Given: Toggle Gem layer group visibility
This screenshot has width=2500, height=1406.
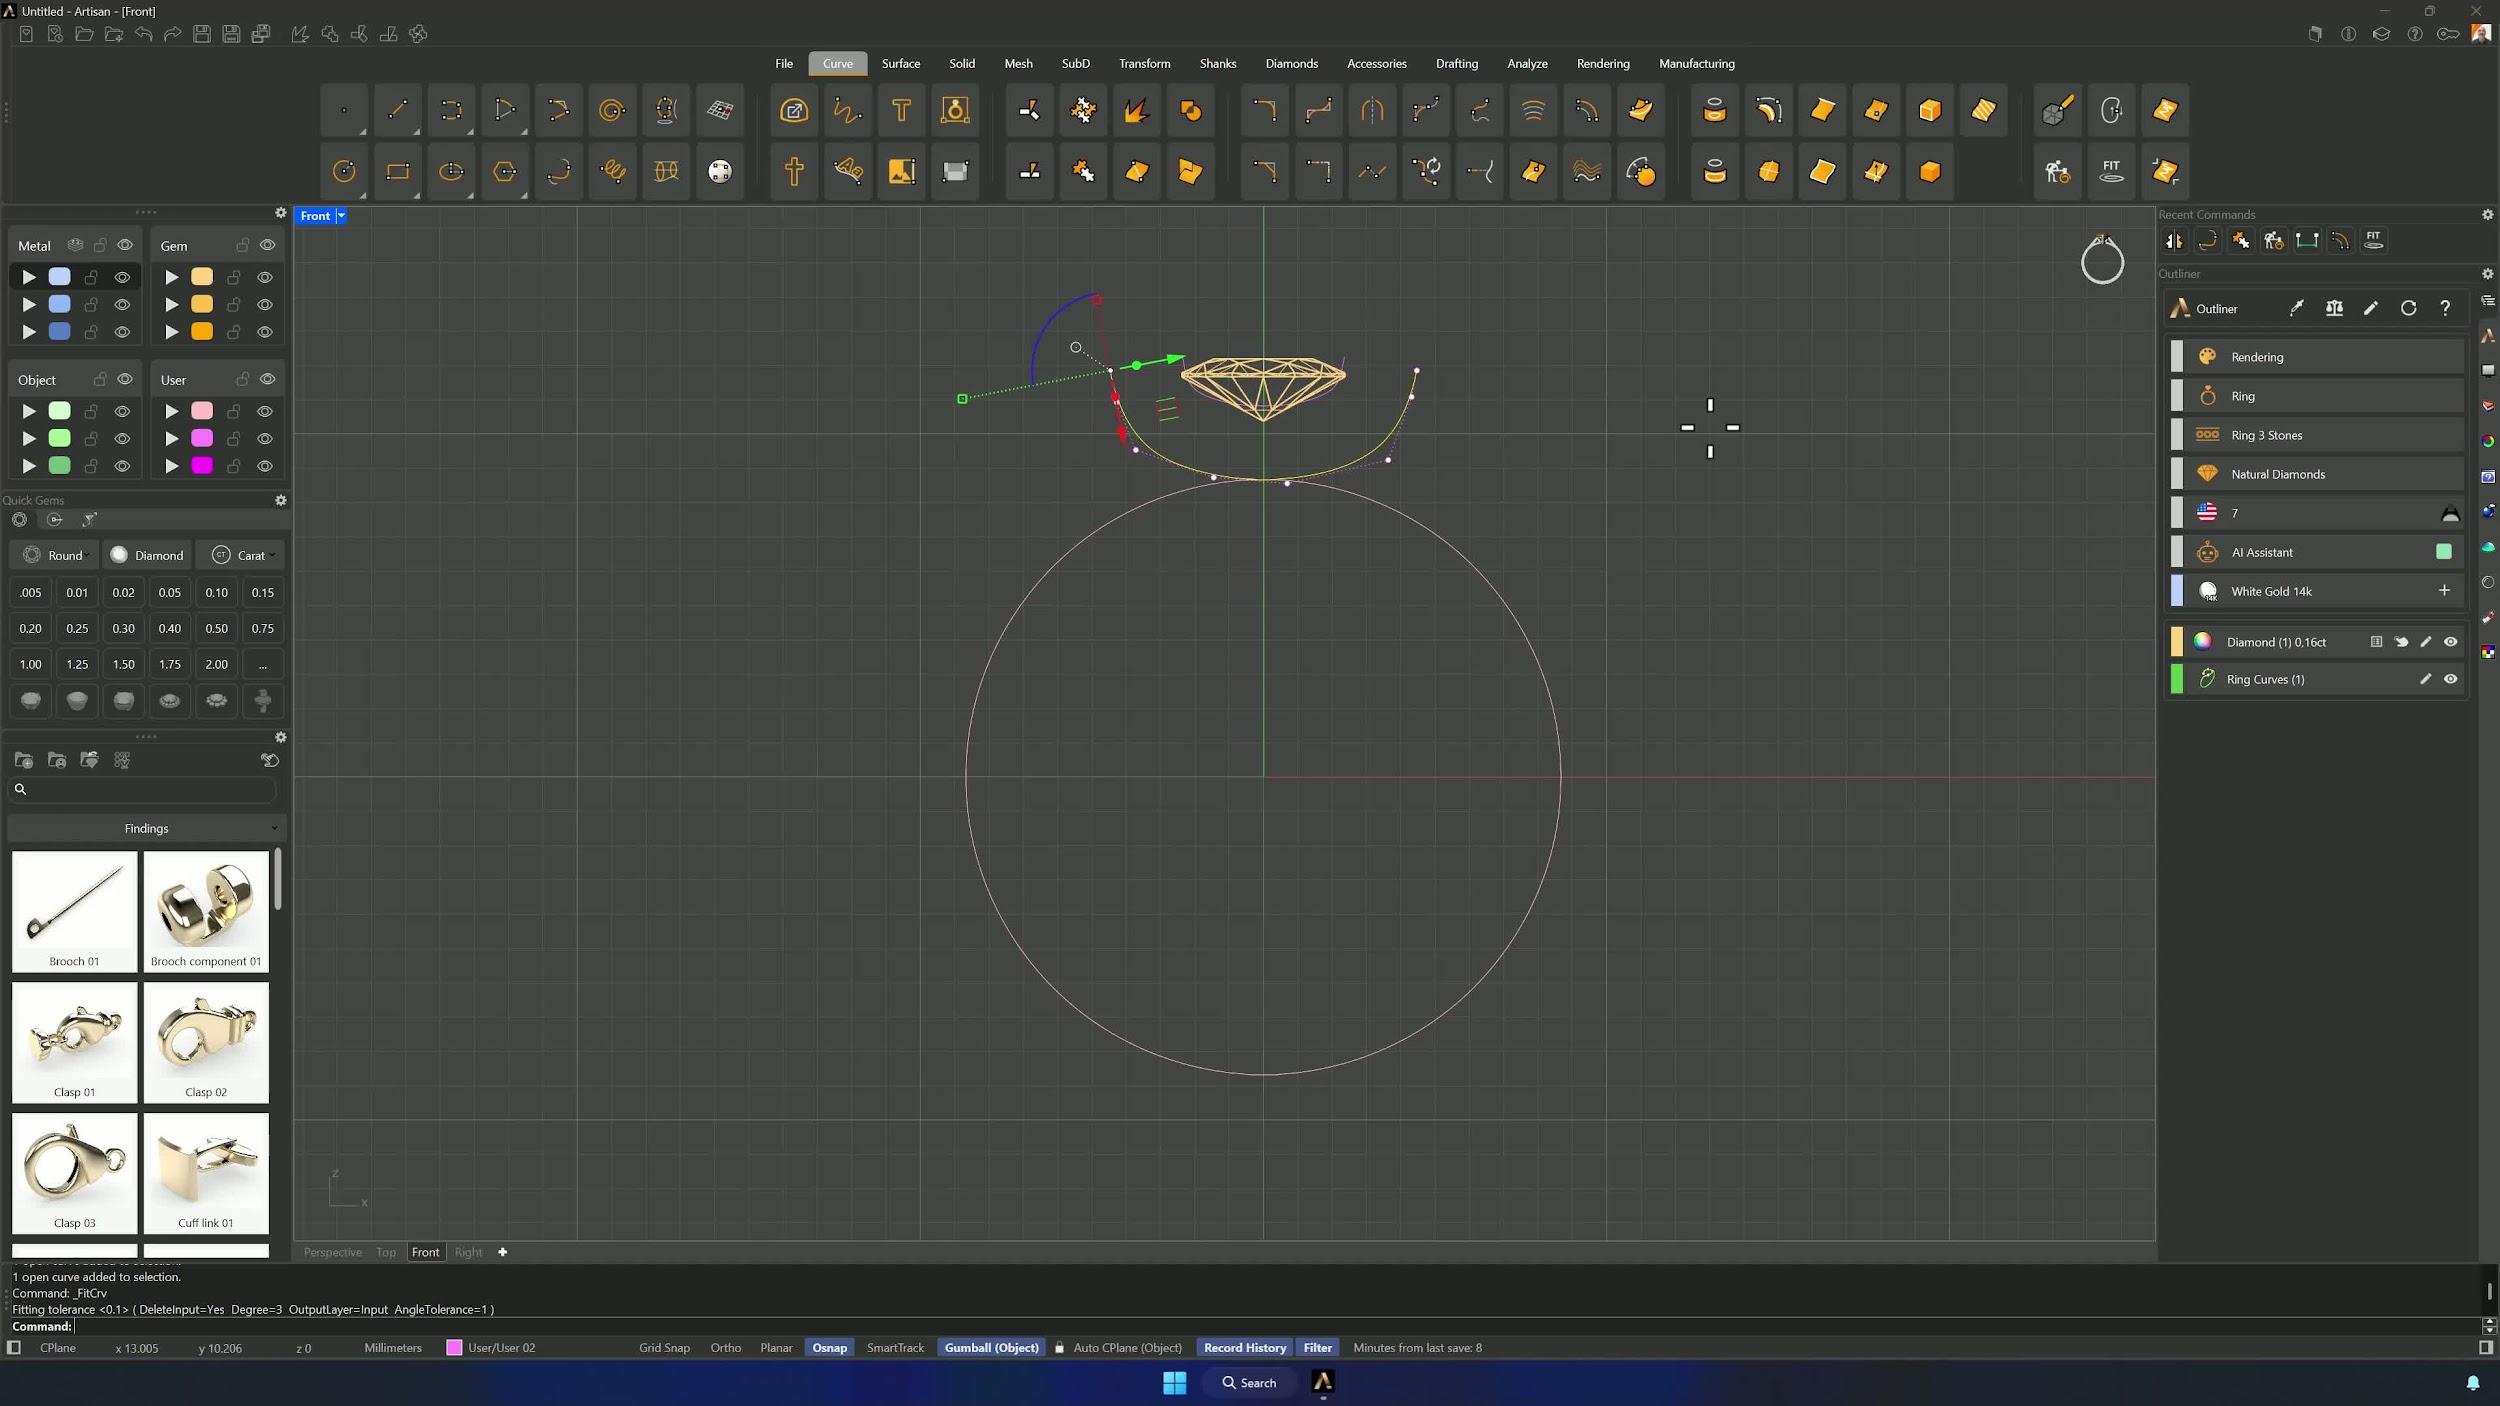Looking at the screenshot, I should (x=267, y=245).
